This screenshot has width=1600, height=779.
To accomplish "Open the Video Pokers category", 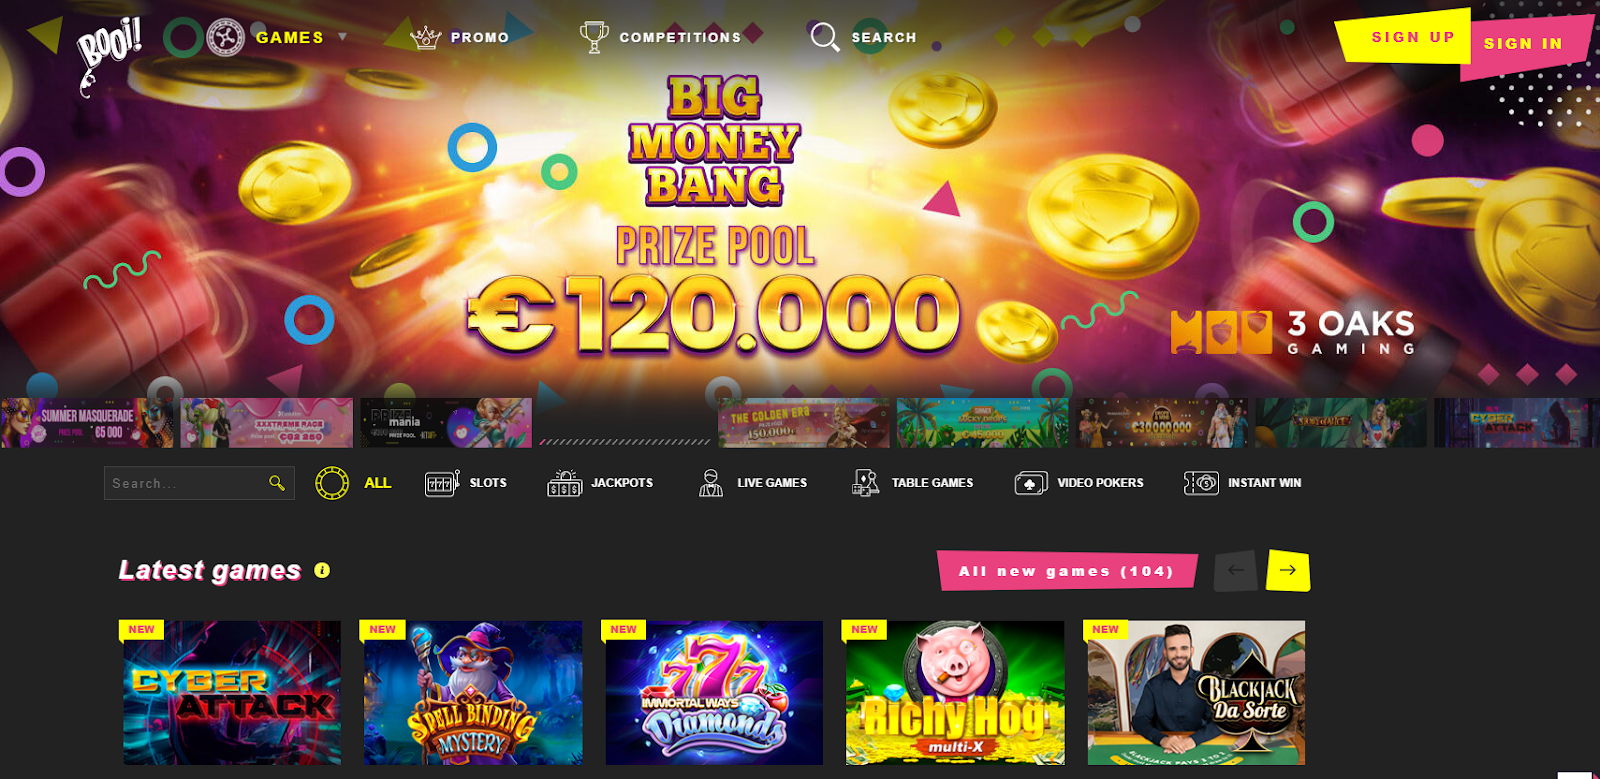I will pyautogui.click(x=1079, y=483).
